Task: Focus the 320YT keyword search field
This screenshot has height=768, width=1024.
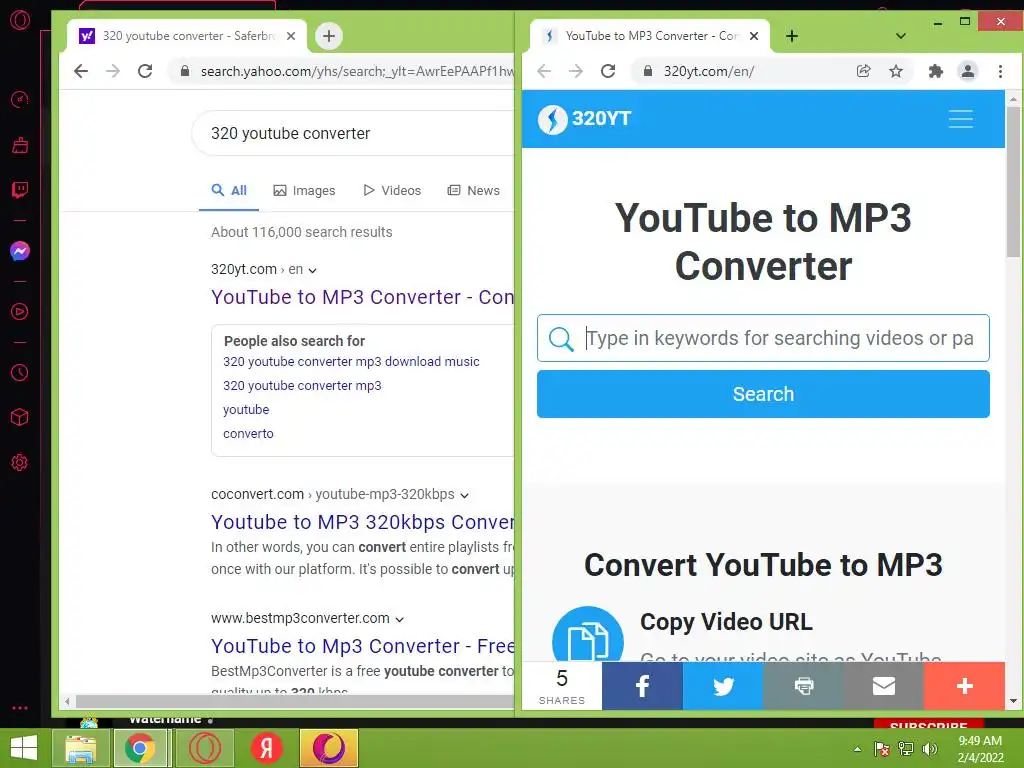Action: (763, 338)
